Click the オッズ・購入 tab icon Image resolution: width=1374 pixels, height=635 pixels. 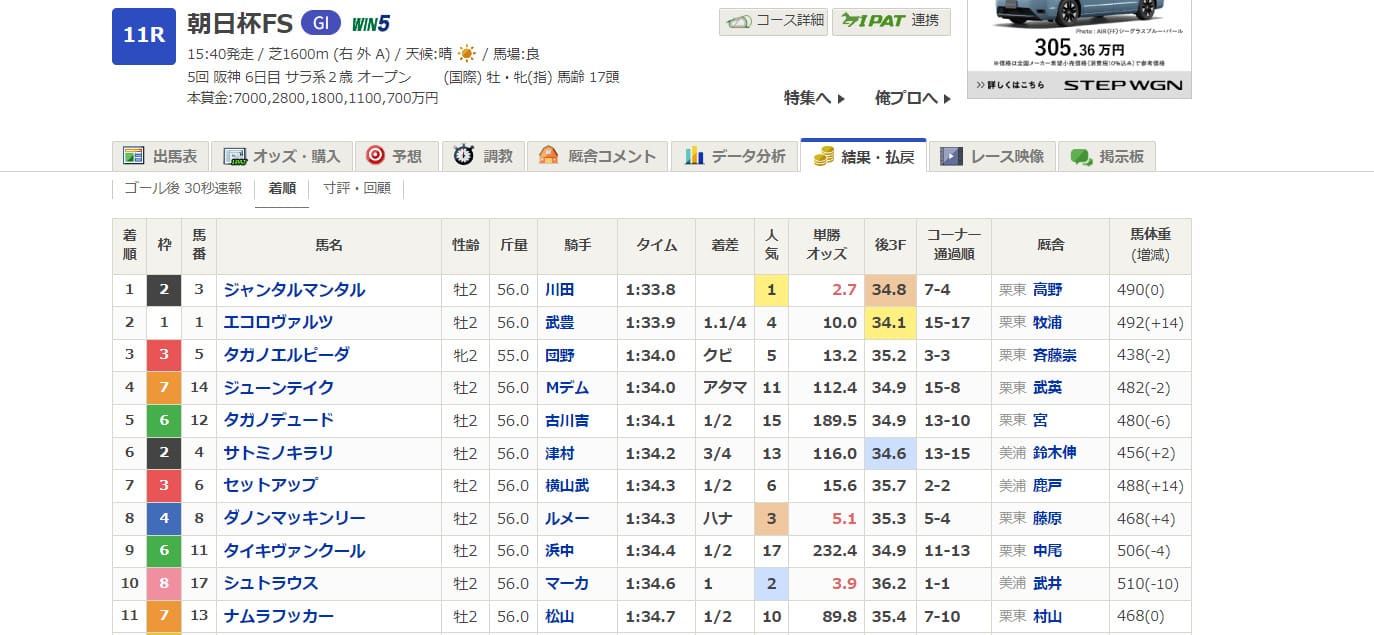(x=234, y=156)
